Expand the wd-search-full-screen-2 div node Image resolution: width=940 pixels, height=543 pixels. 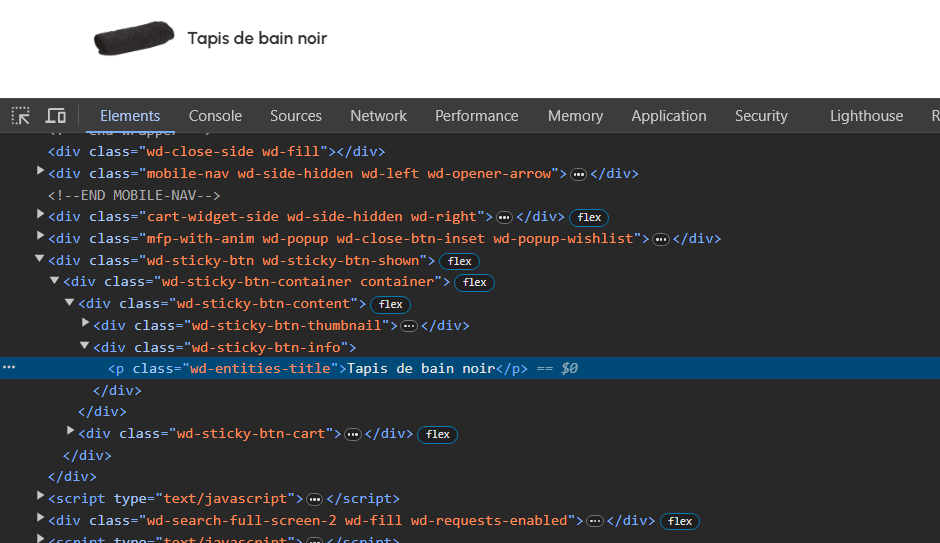coord(40,518)
